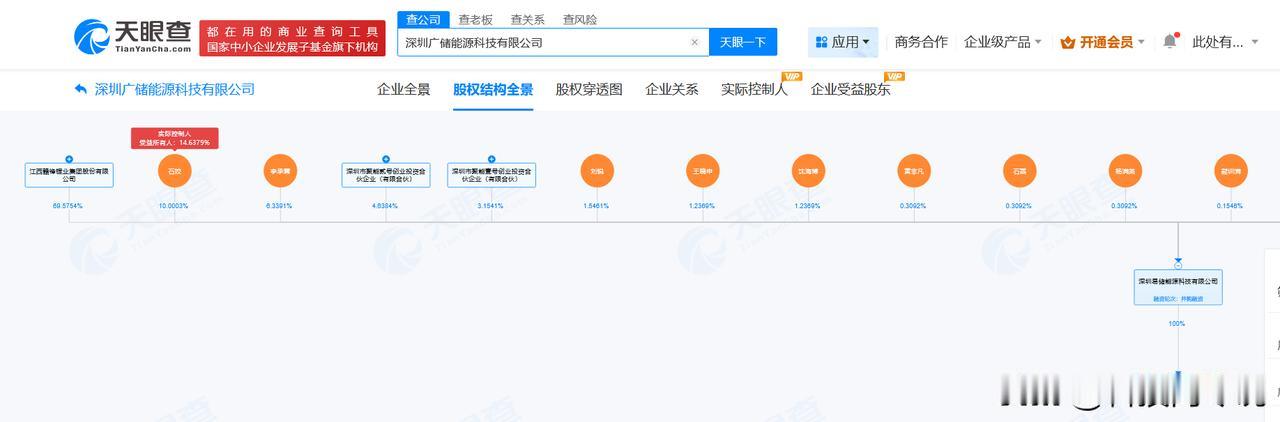Open the 此处有... account dropdown
Image resolution: width=1280 pixels, height=422 pixels.
(x=1226, y=42)
